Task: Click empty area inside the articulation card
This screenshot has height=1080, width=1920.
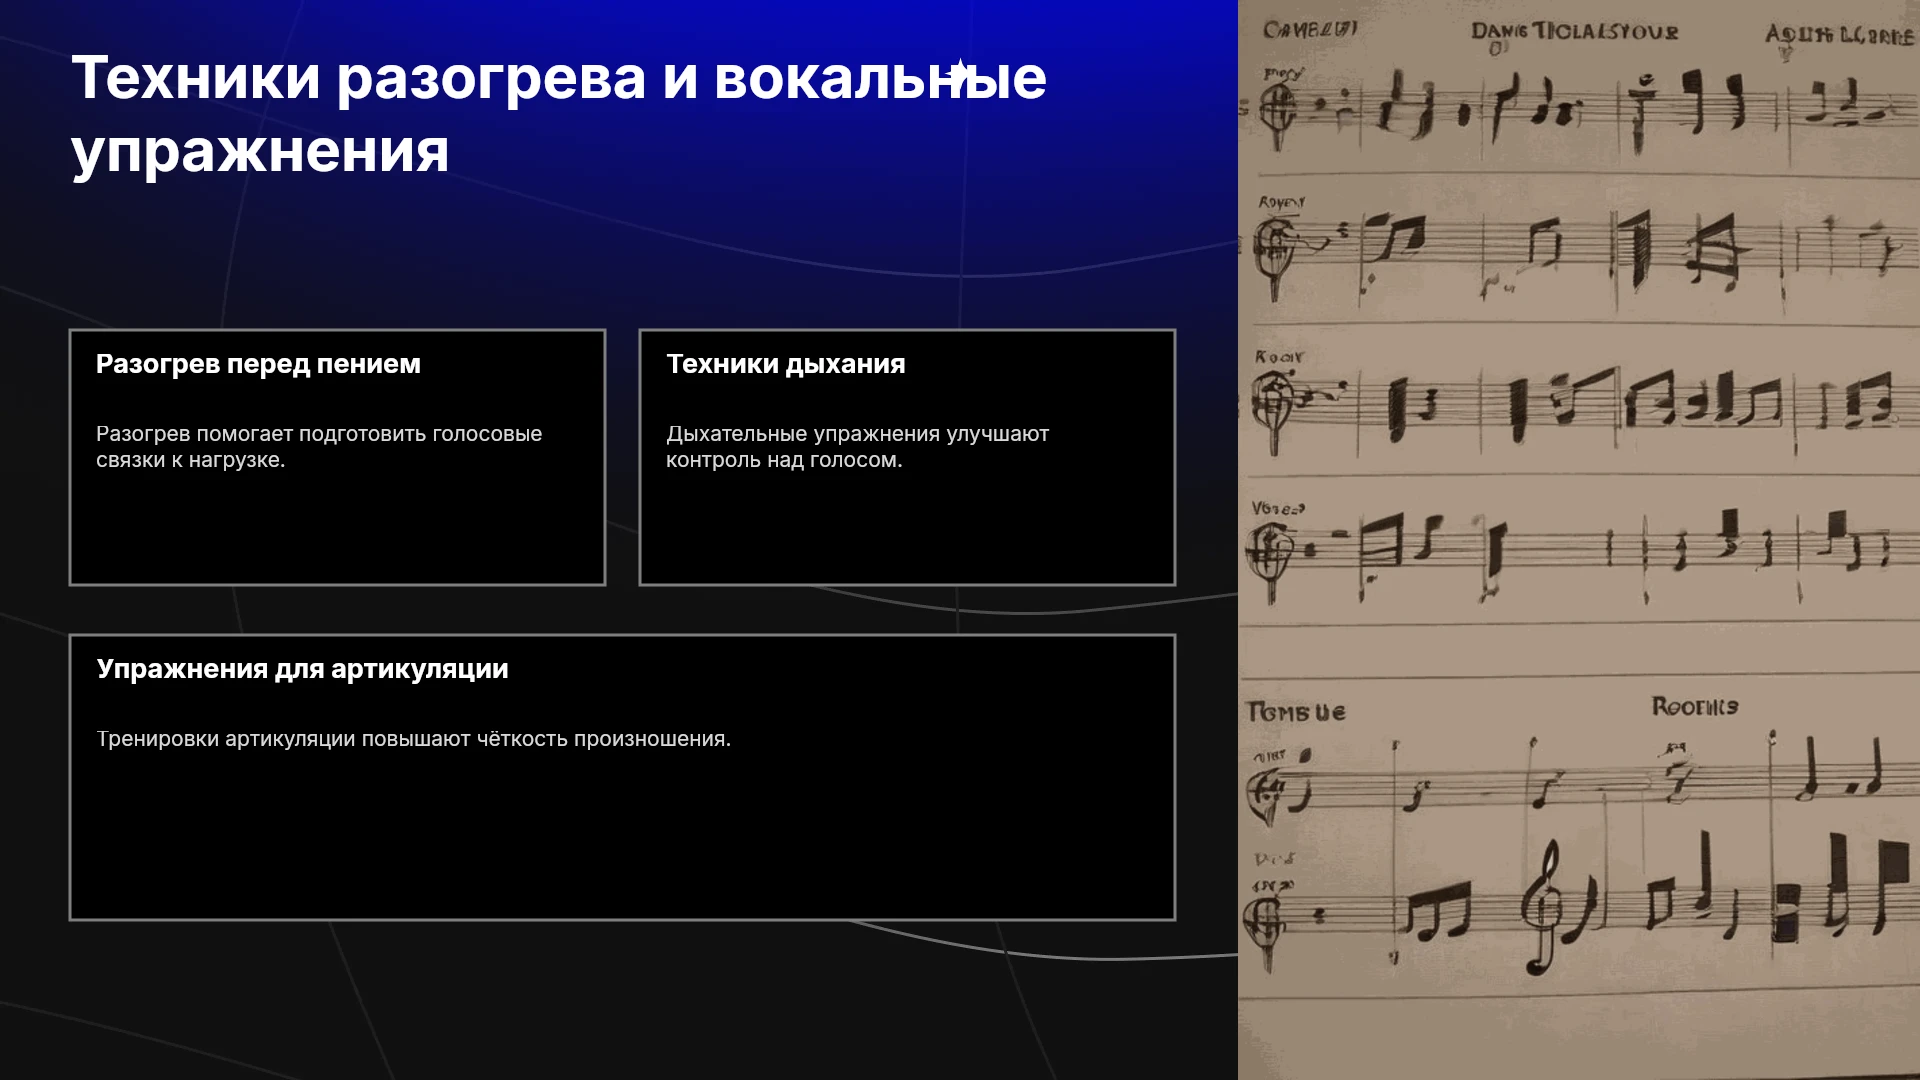Action: 622,840
